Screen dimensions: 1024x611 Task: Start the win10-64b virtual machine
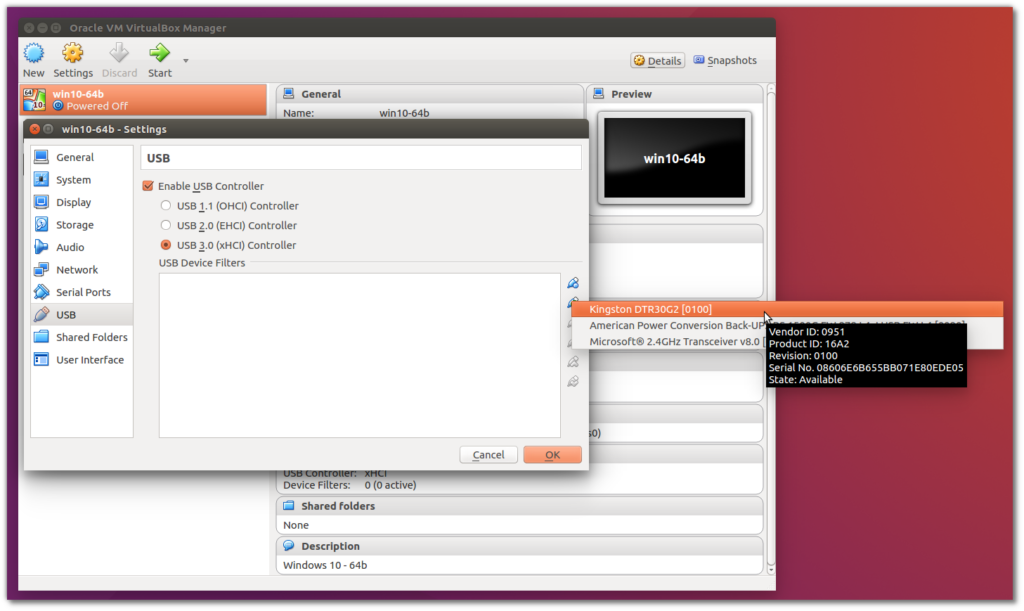[158, 59]
